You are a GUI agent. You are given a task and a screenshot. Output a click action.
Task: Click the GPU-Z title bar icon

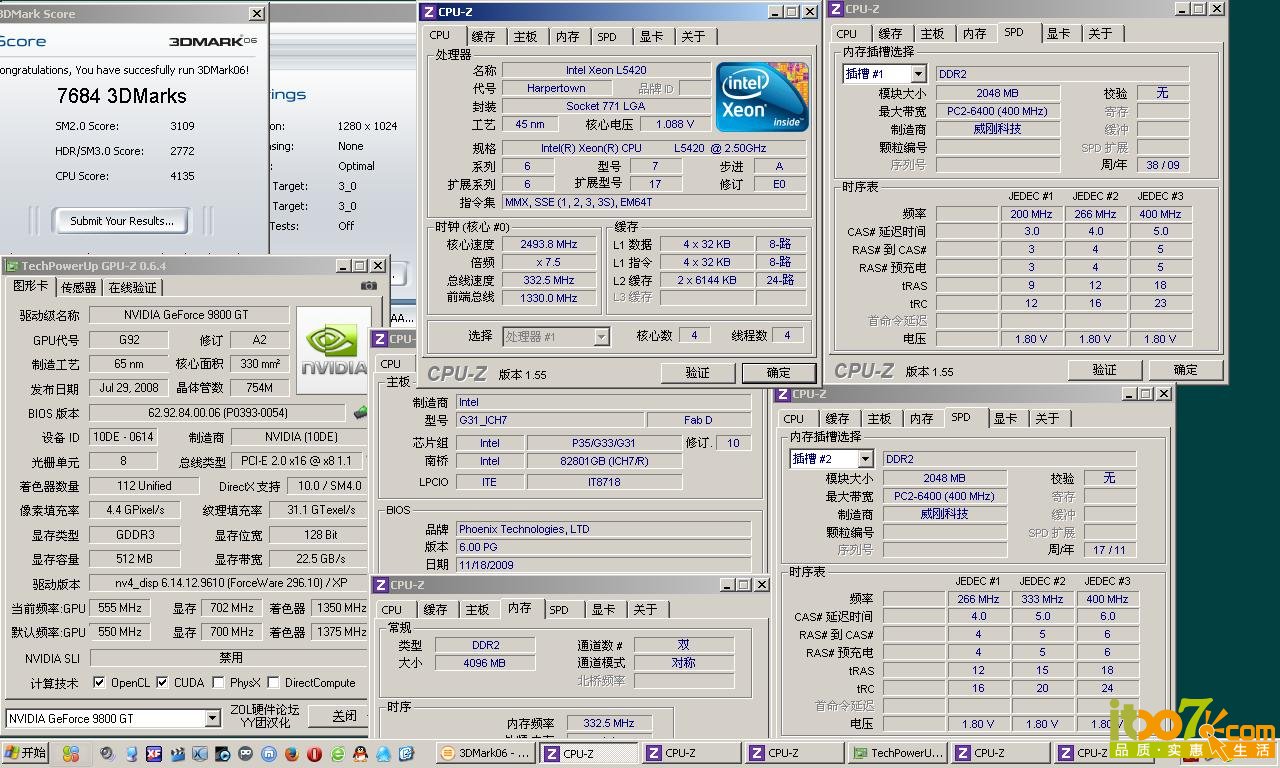coord(11,266)
